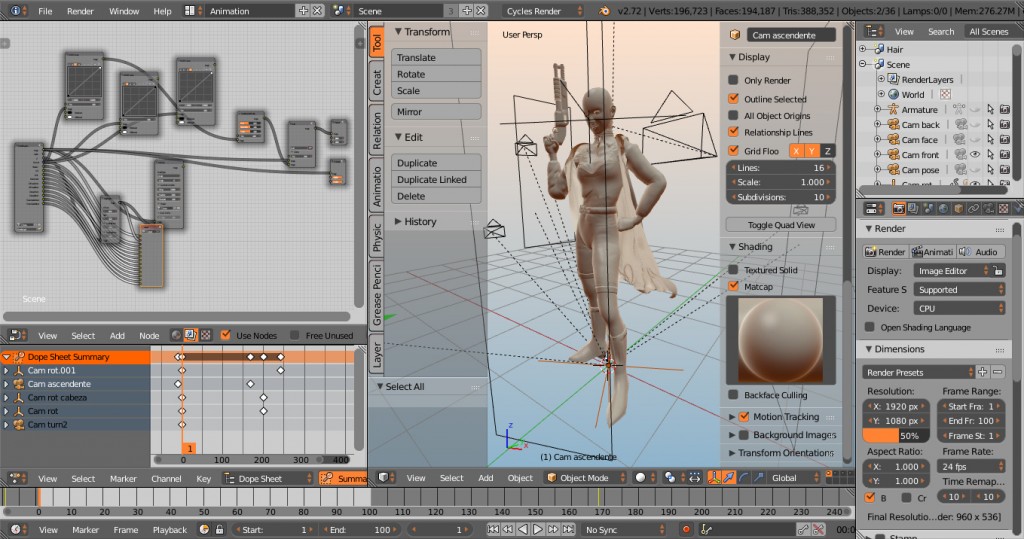Open the Object properties cube icon

coord(958,208)
